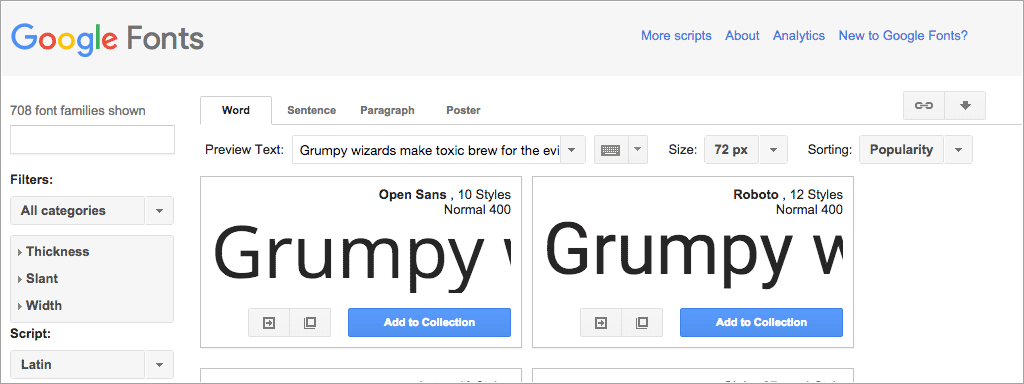Click the Google Fonts logo

108,38
